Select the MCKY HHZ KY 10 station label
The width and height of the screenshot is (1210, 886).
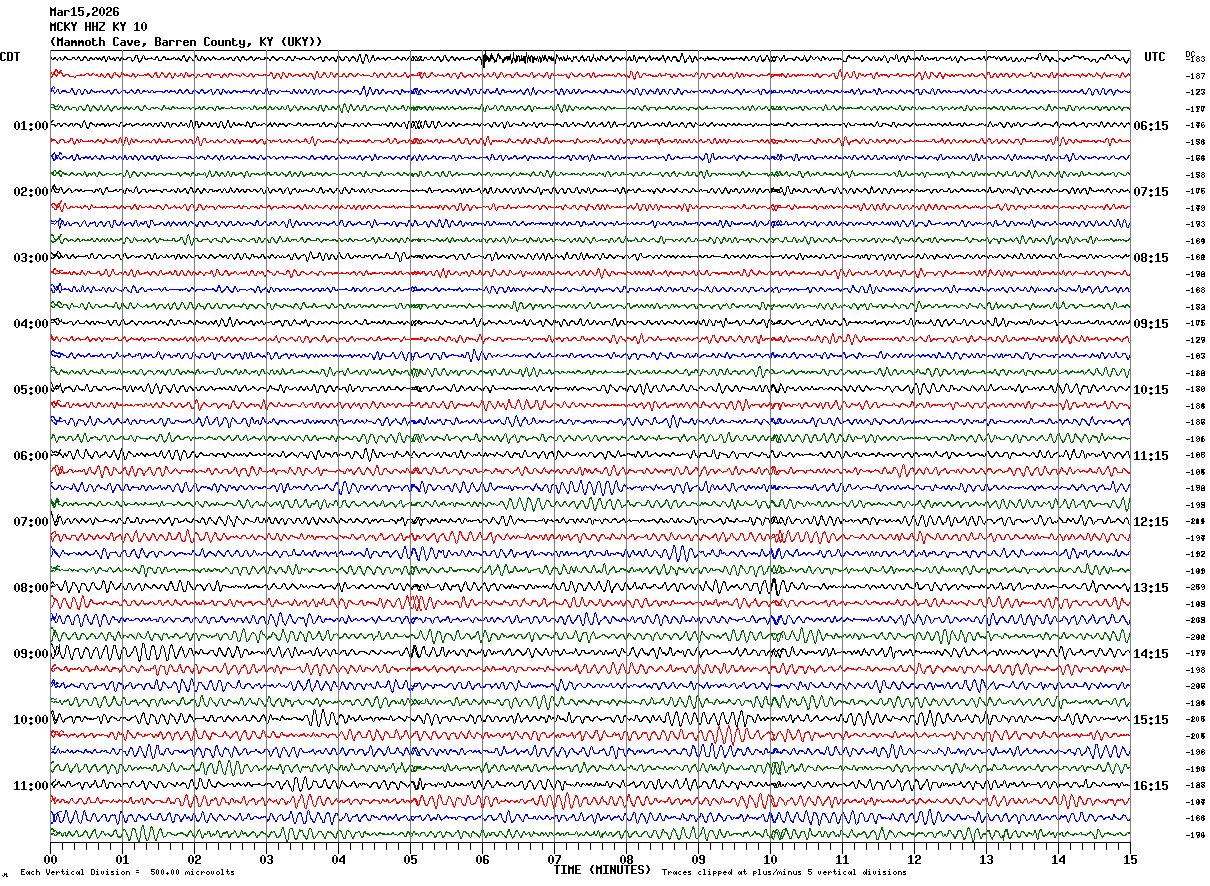point(98,27)
